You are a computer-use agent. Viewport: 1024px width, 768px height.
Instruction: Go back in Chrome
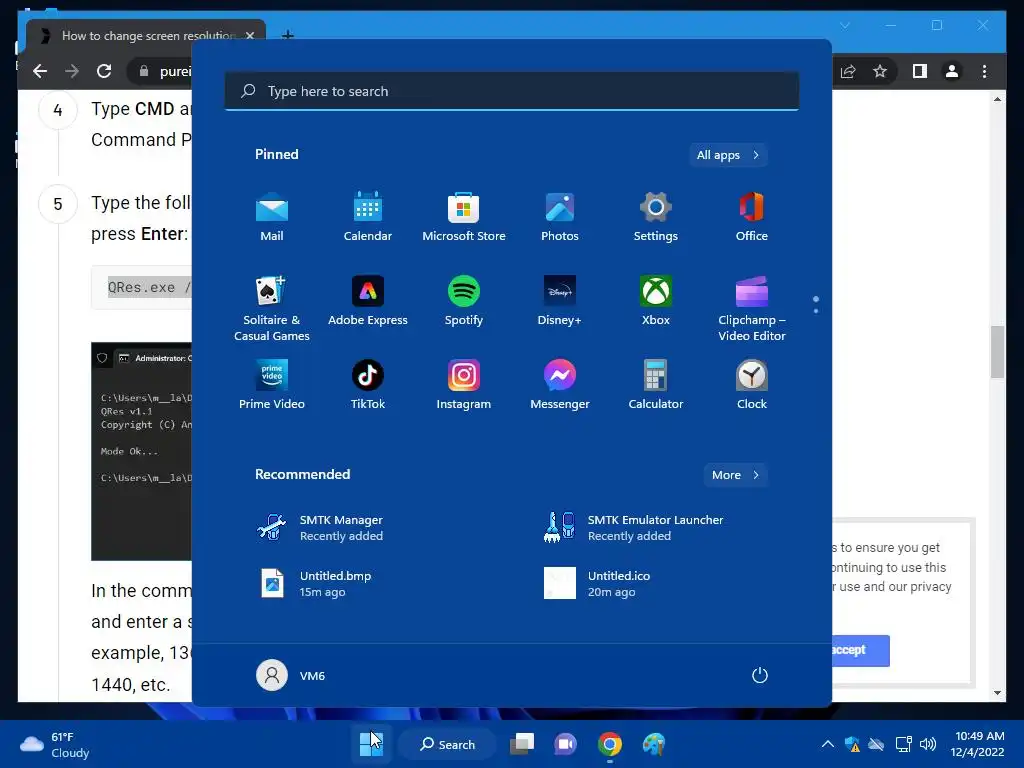click(40, 71)
